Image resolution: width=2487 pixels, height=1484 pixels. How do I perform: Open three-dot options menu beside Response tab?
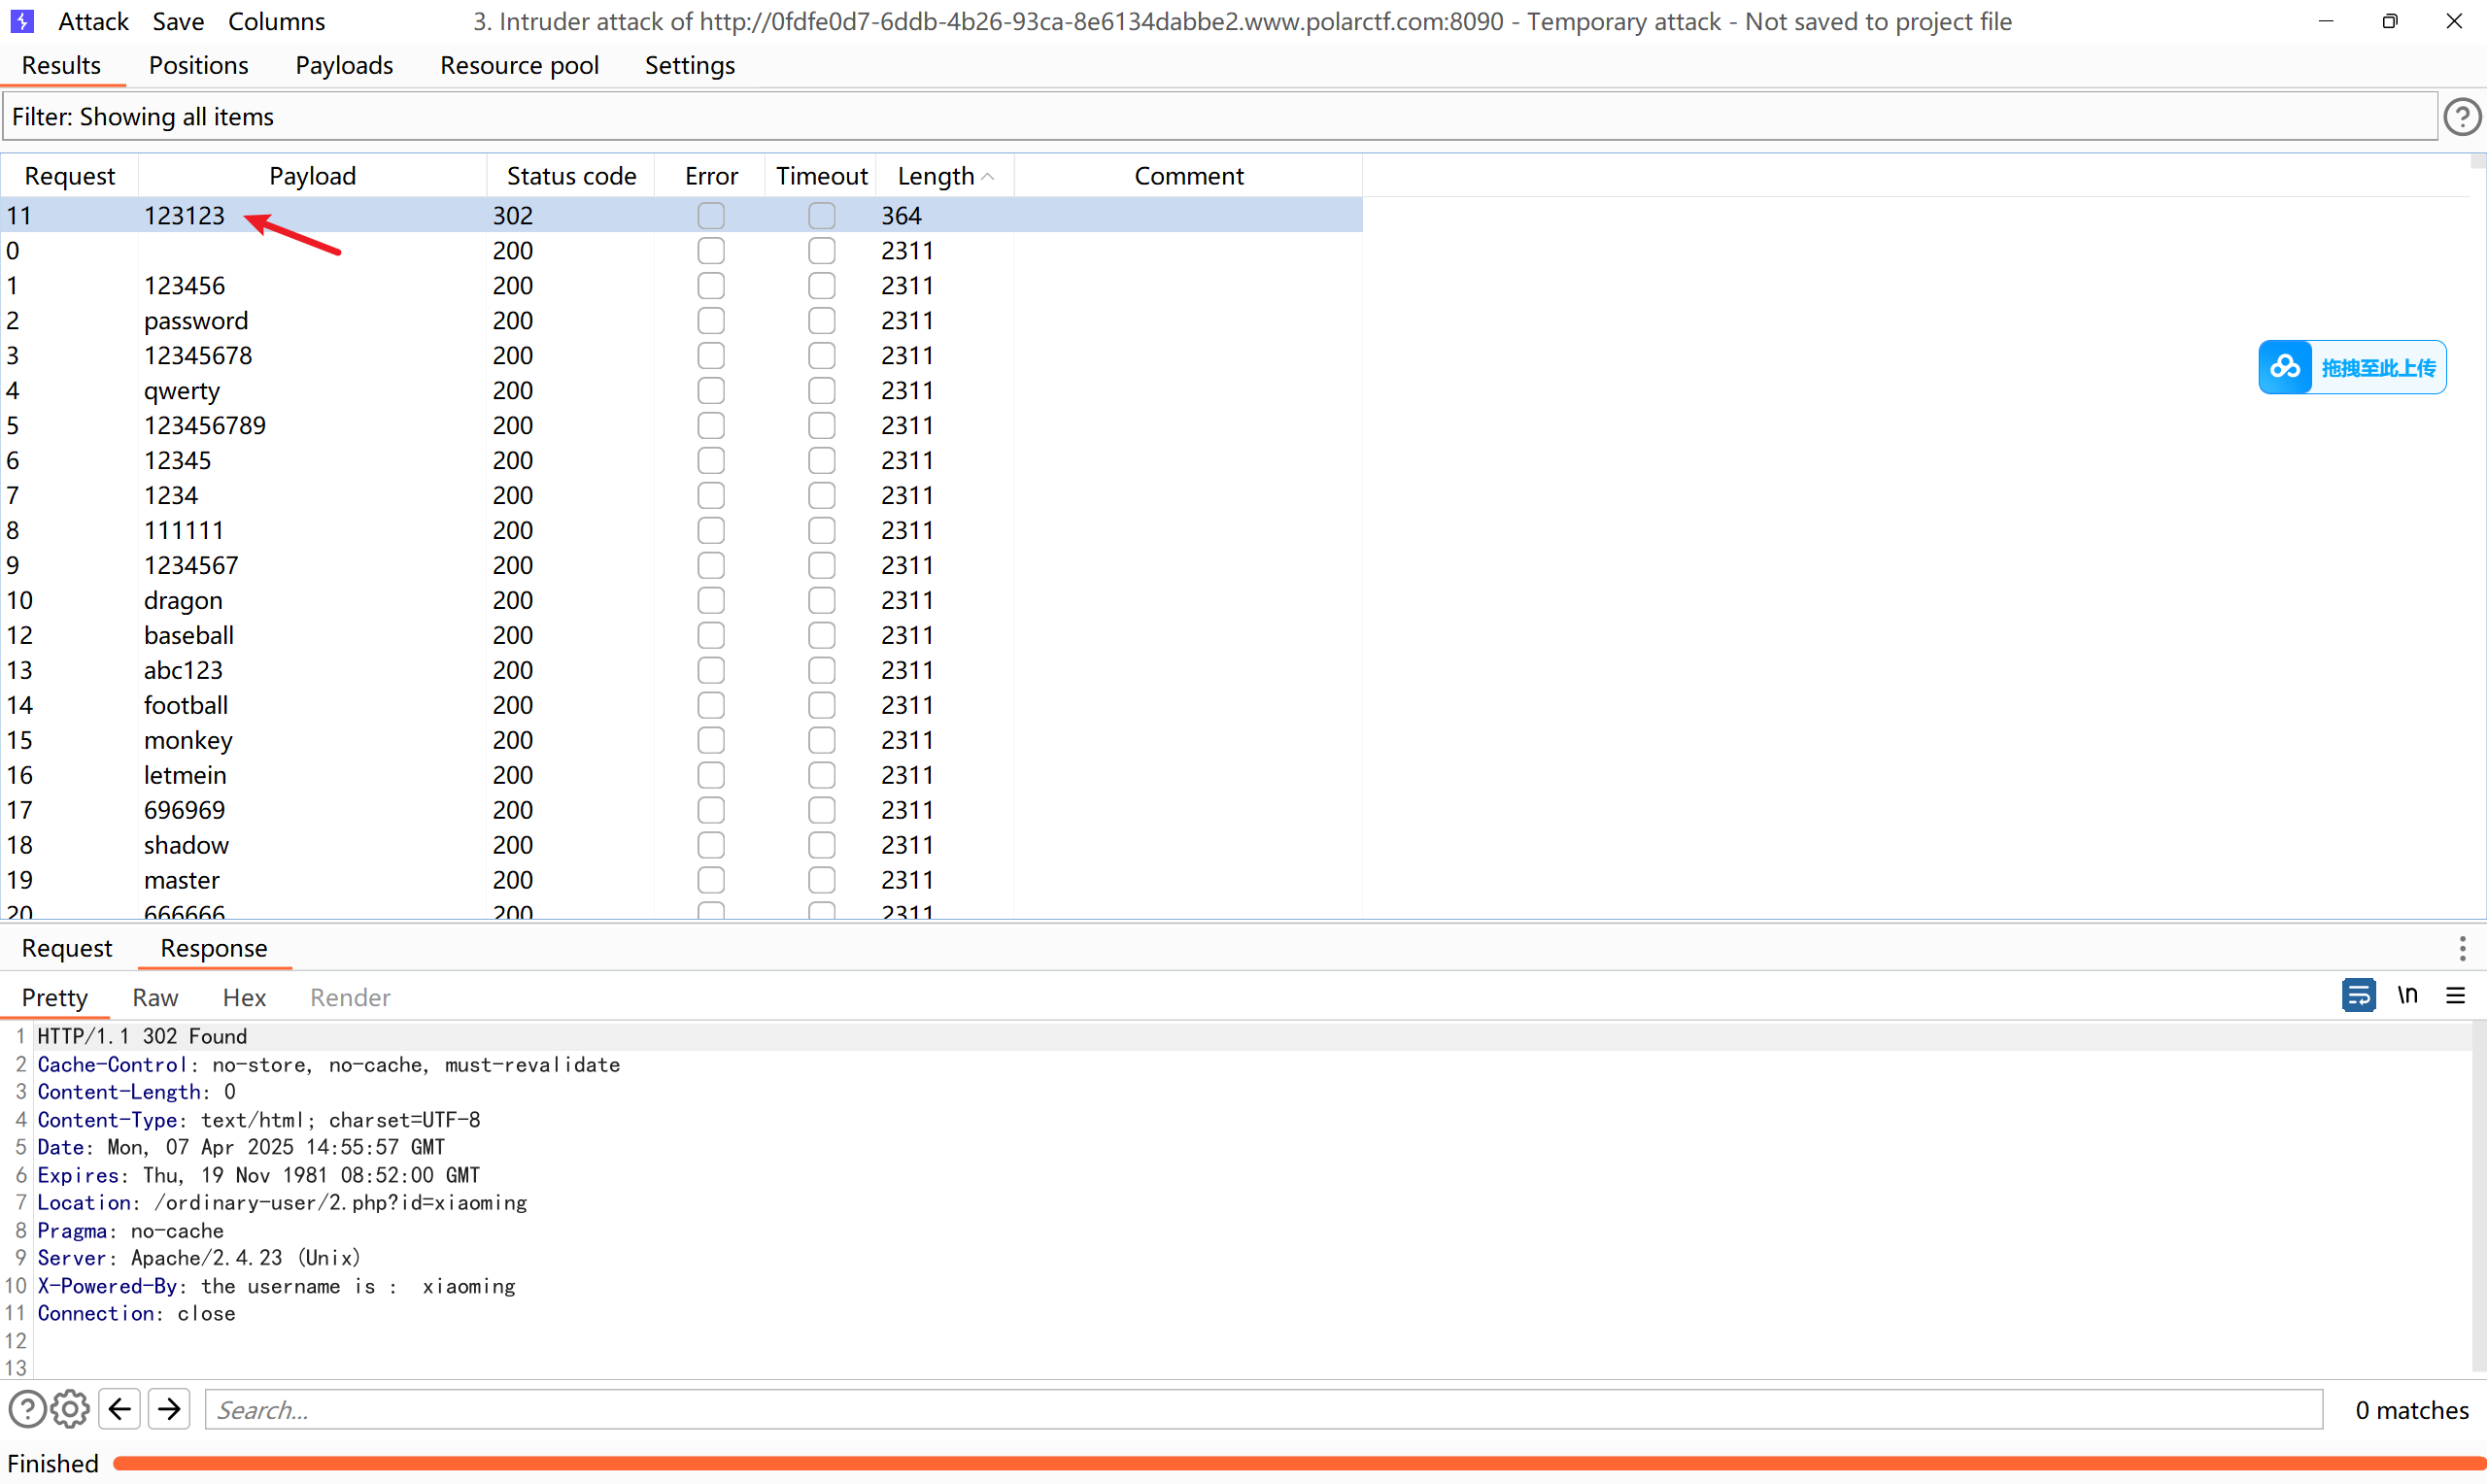(2462, 948)
